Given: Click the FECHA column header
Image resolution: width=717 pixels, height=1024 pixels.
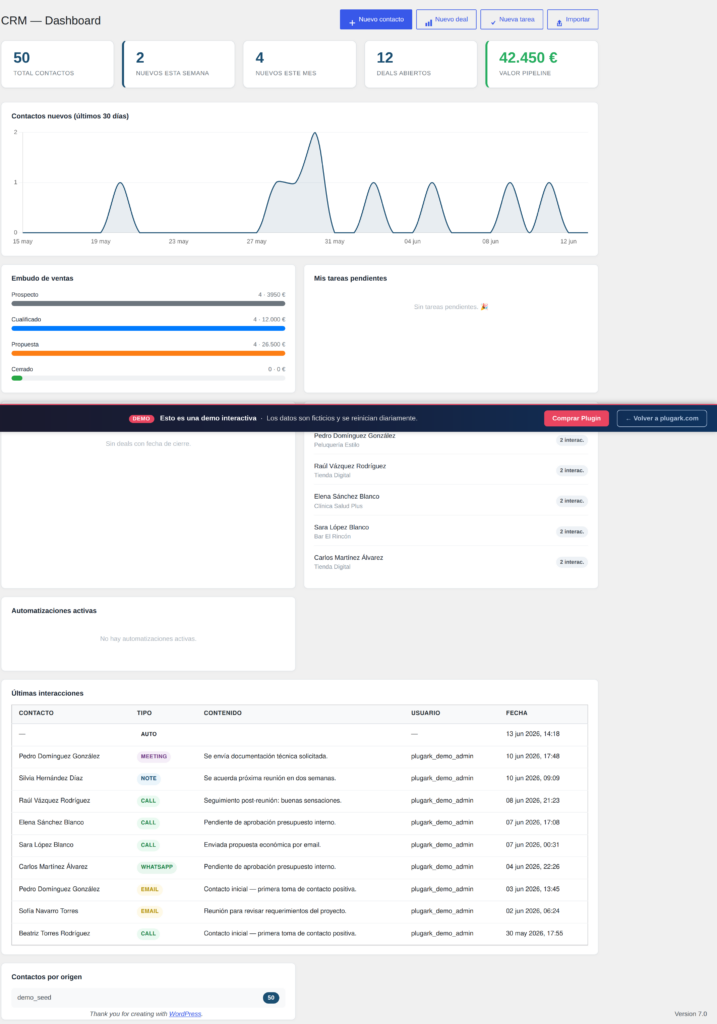Looking at the screenshot, I should [x=517, y=713].
